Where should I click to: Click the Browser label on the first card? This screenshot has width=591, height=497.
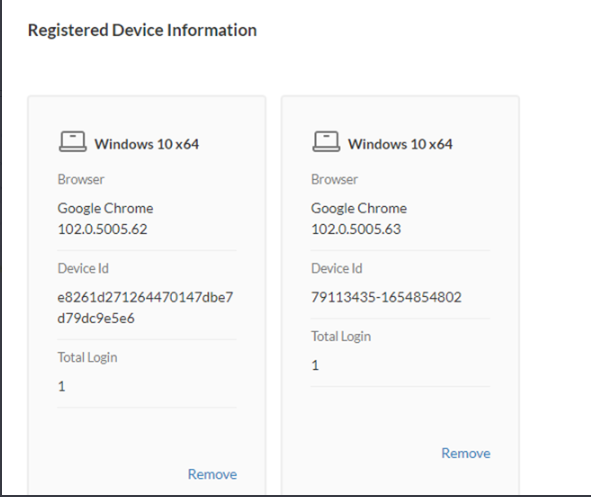81,179
